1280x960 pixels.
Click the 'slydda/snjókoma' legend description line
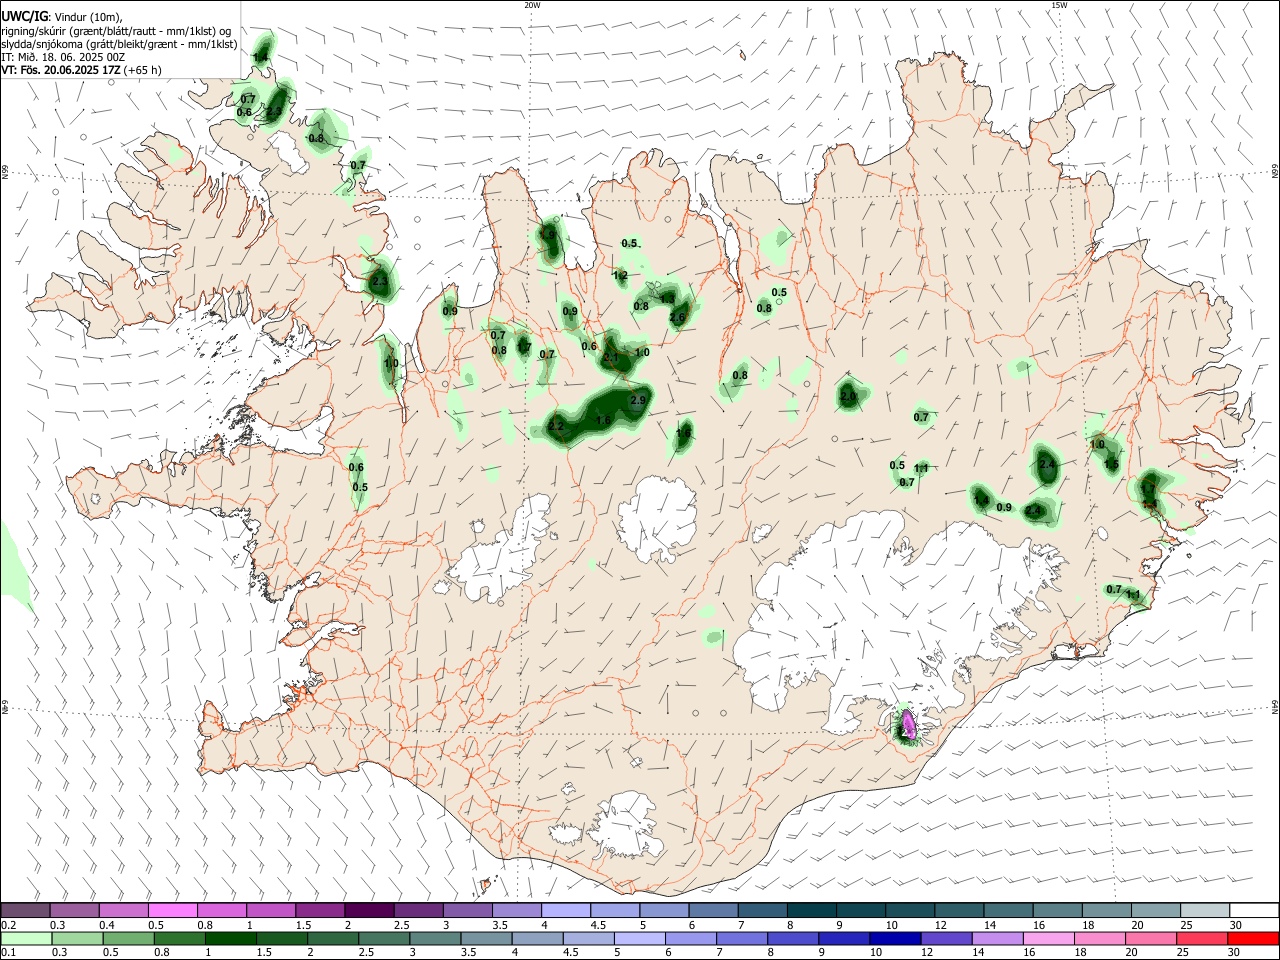click(x=120, y=44)
